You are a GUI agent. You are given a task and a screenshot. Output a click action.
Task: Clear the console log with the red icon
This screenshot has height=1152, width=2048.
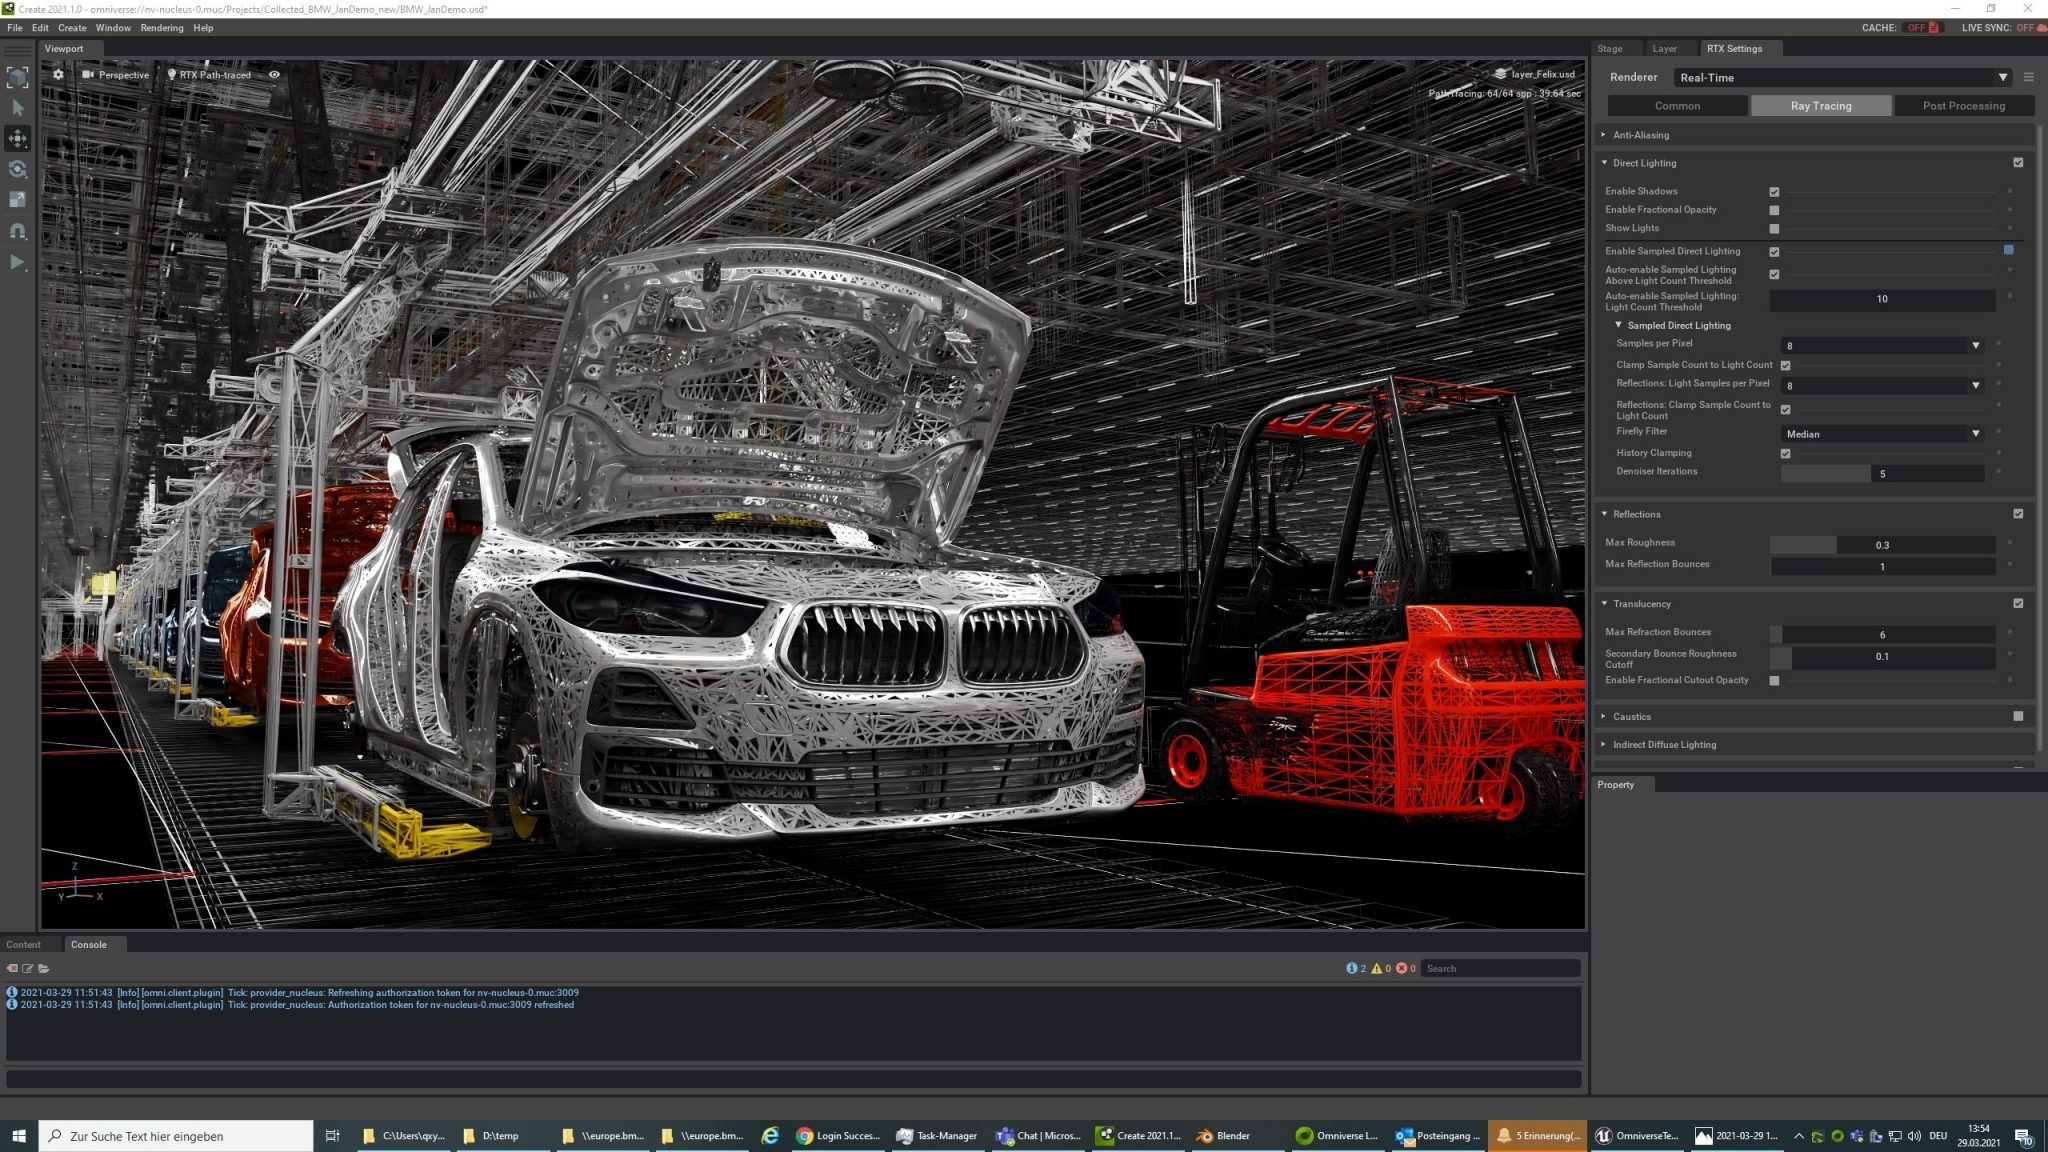(x=12, y=968)
